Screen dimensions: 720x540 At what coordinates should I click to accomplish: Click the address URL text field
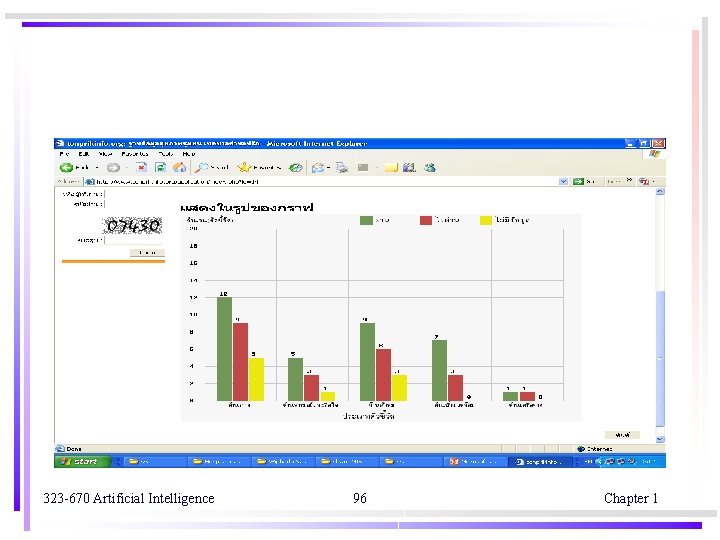pyautogui.click(x=326, y=182)
